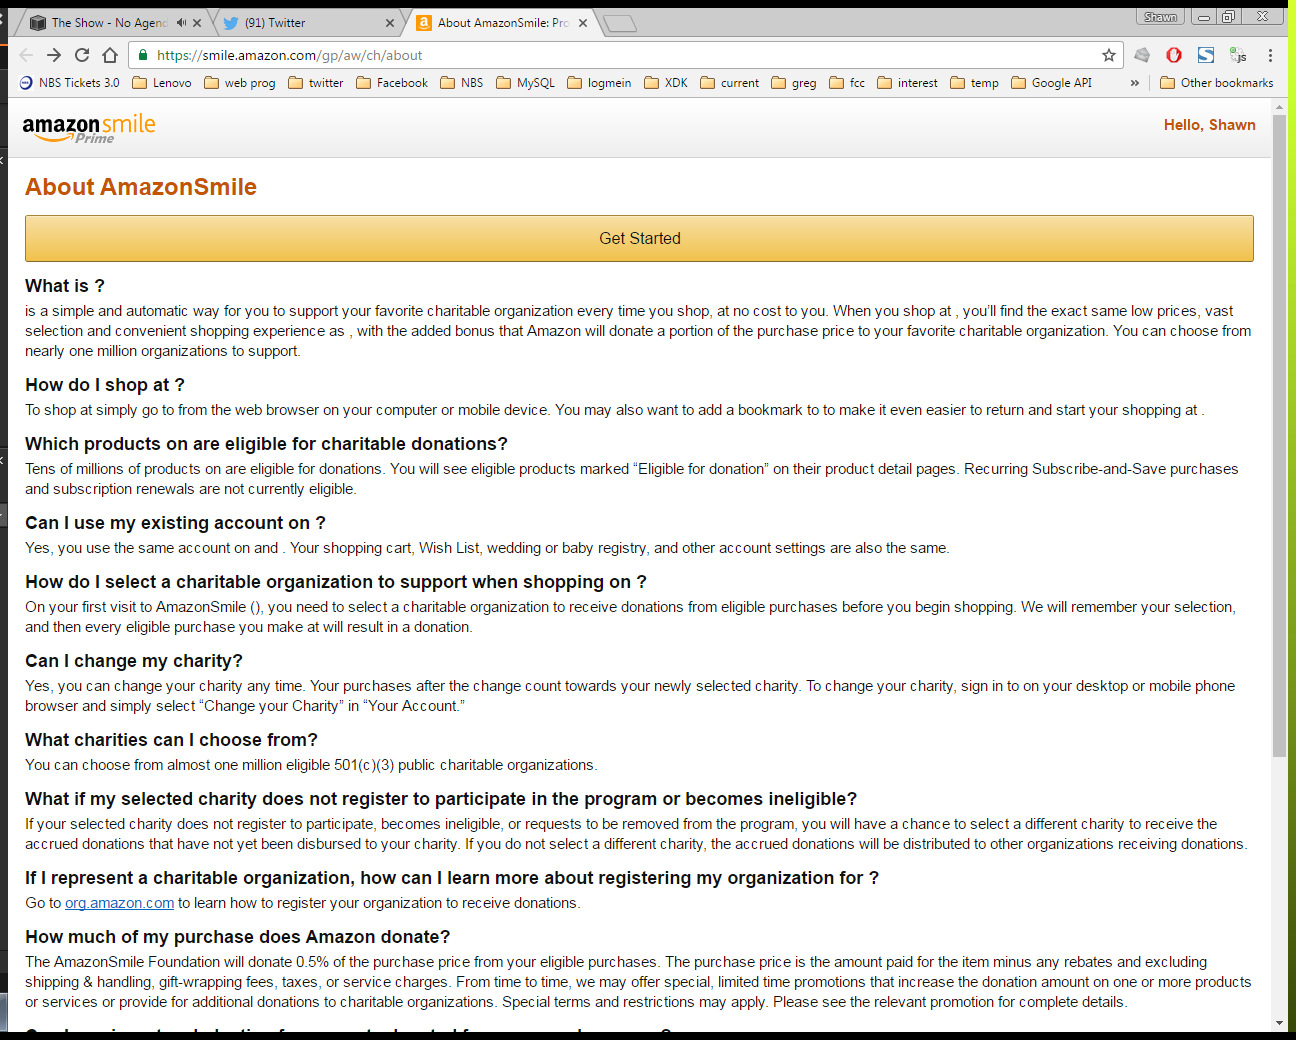Viewport: 1296px width, 1040px height.
Task: Close The Show - No Agenda tab
Action: click(x=197, y=22)
